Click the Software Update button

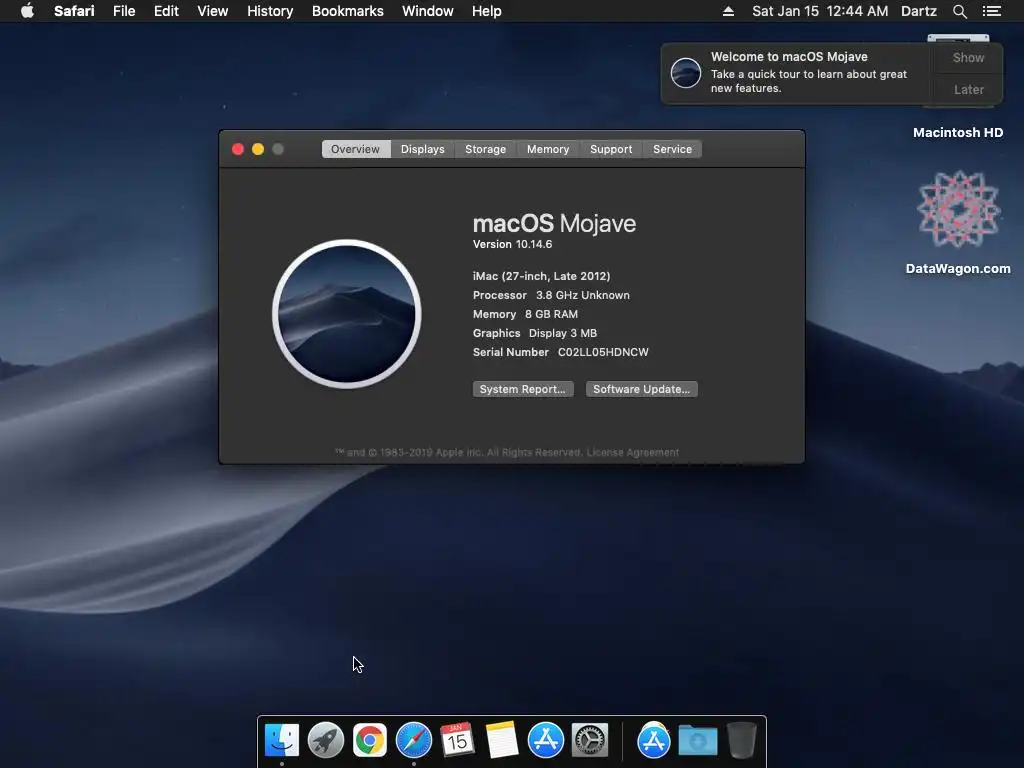point(641,389)
